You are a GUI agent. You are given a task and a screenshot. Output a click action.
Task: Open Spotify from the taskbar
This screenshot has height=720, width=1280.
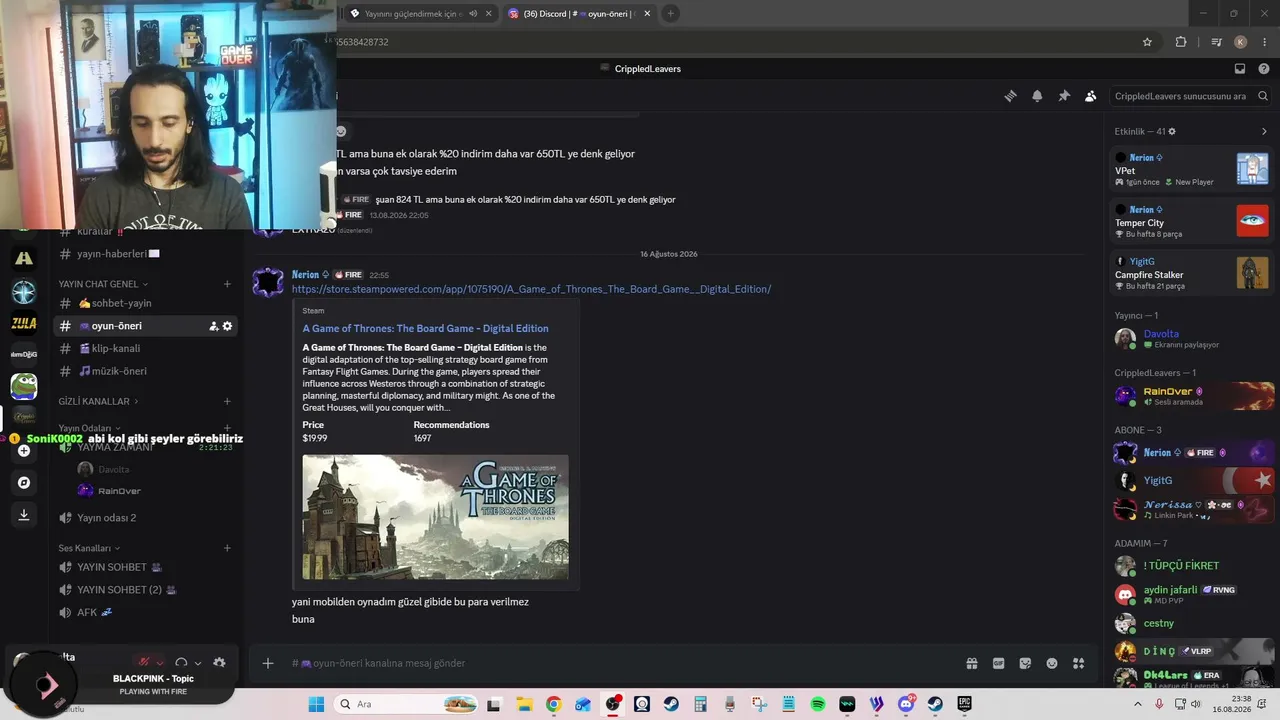(818, 704)
